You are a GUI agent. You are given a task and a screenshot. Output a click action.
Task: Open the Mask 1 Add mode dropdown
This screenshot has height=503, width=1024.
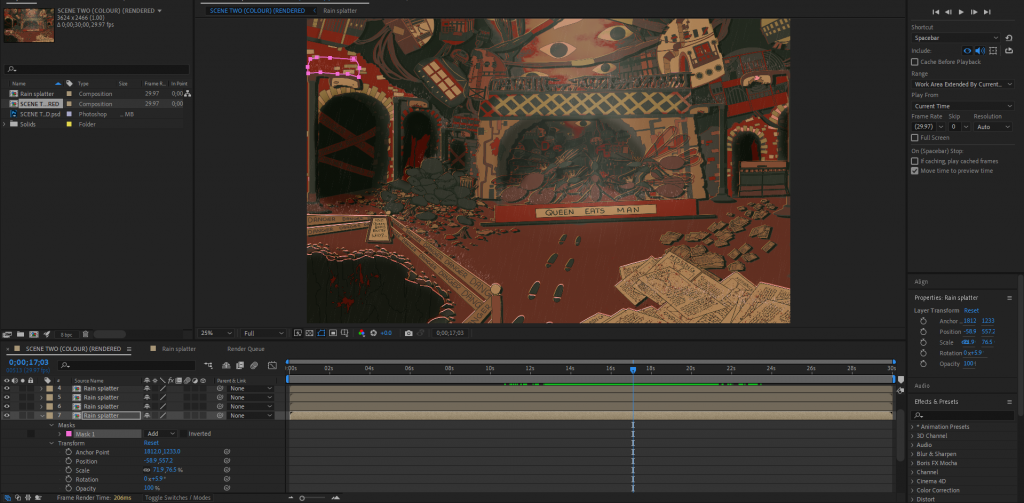click(x=161, y=434)
